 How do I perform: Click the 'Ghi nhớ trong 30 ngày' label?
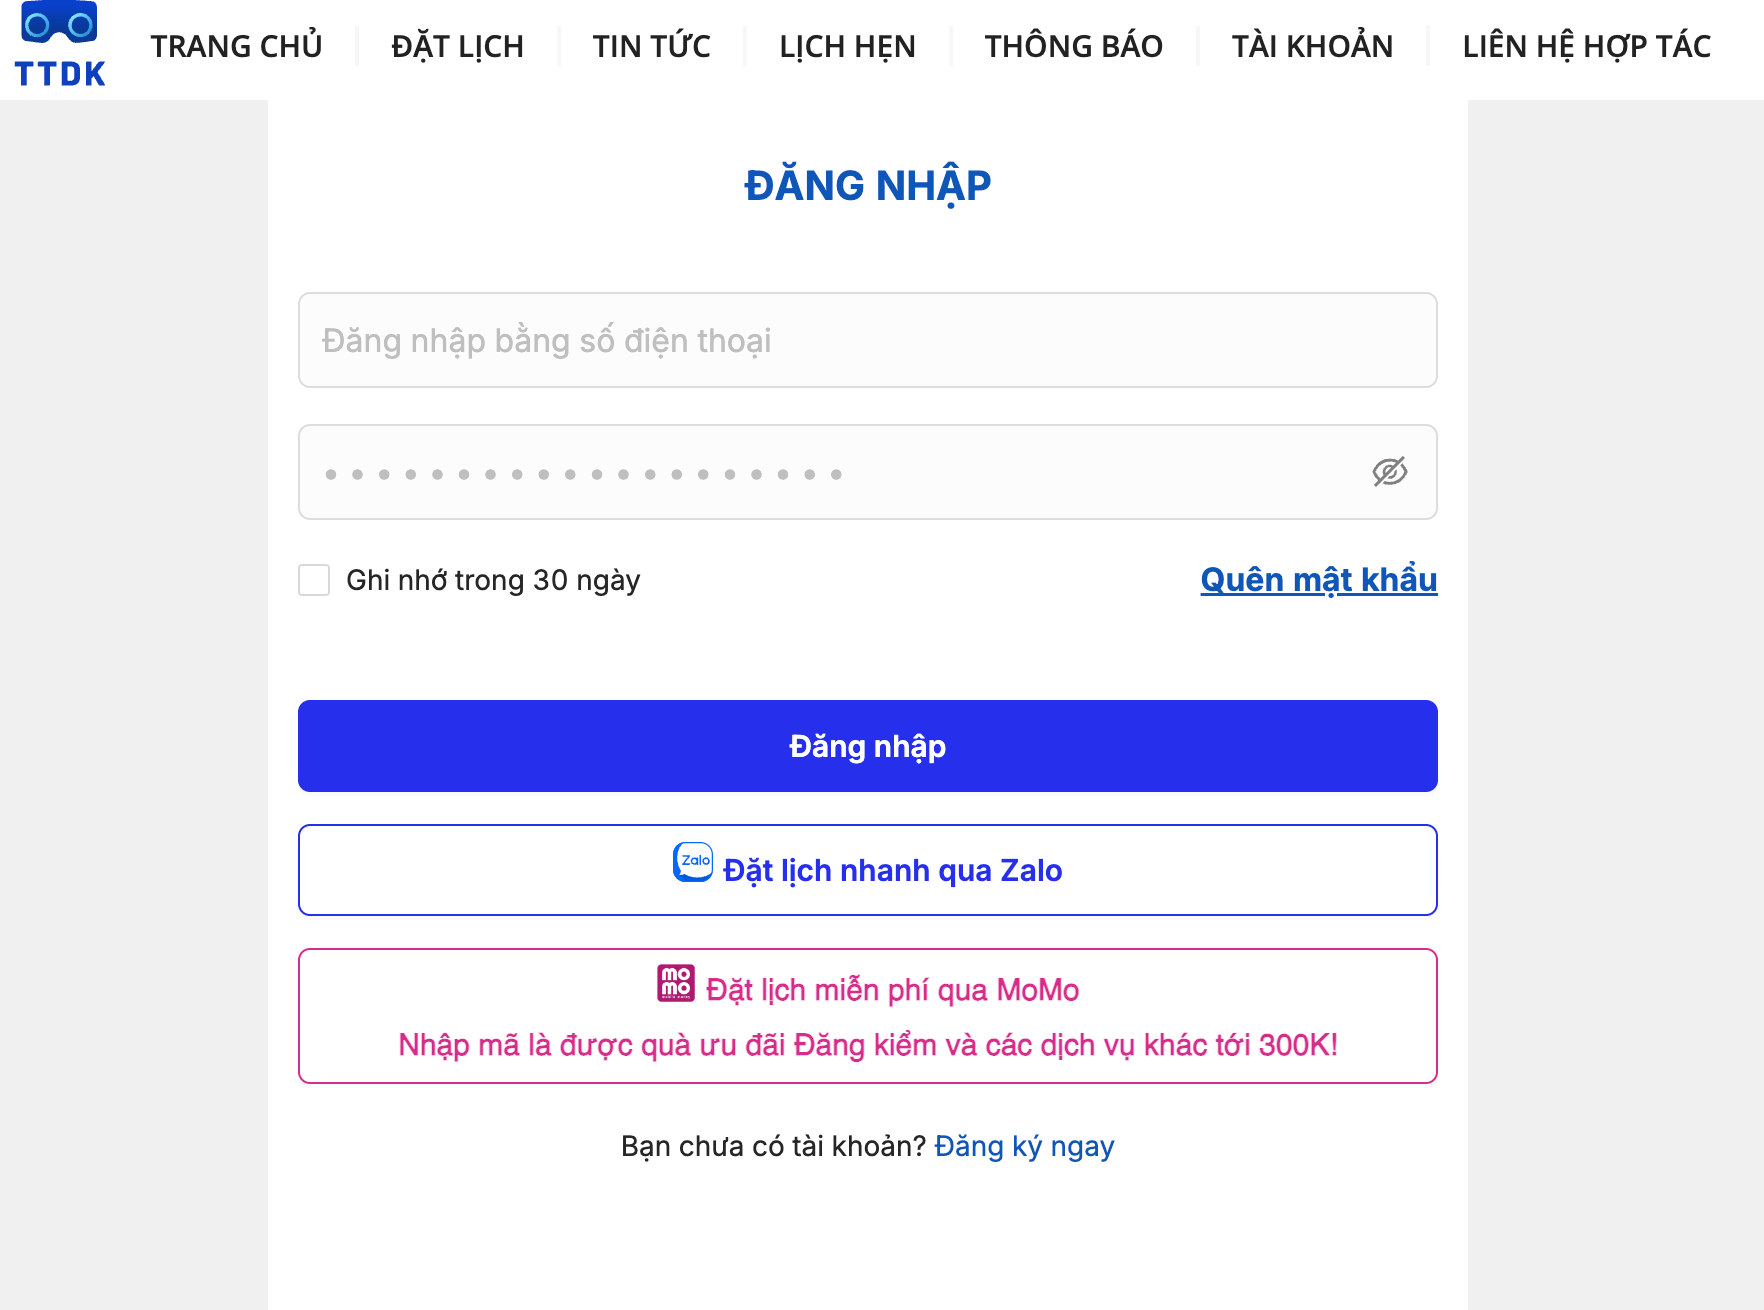493,580
